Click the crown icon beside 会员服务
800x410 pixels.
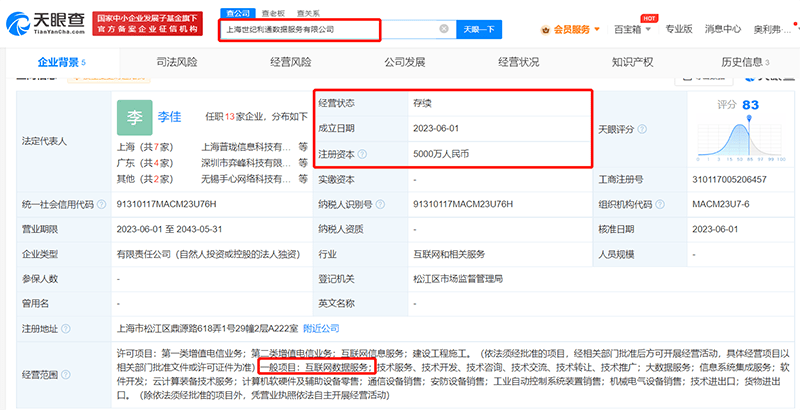(x=546, y=30)
